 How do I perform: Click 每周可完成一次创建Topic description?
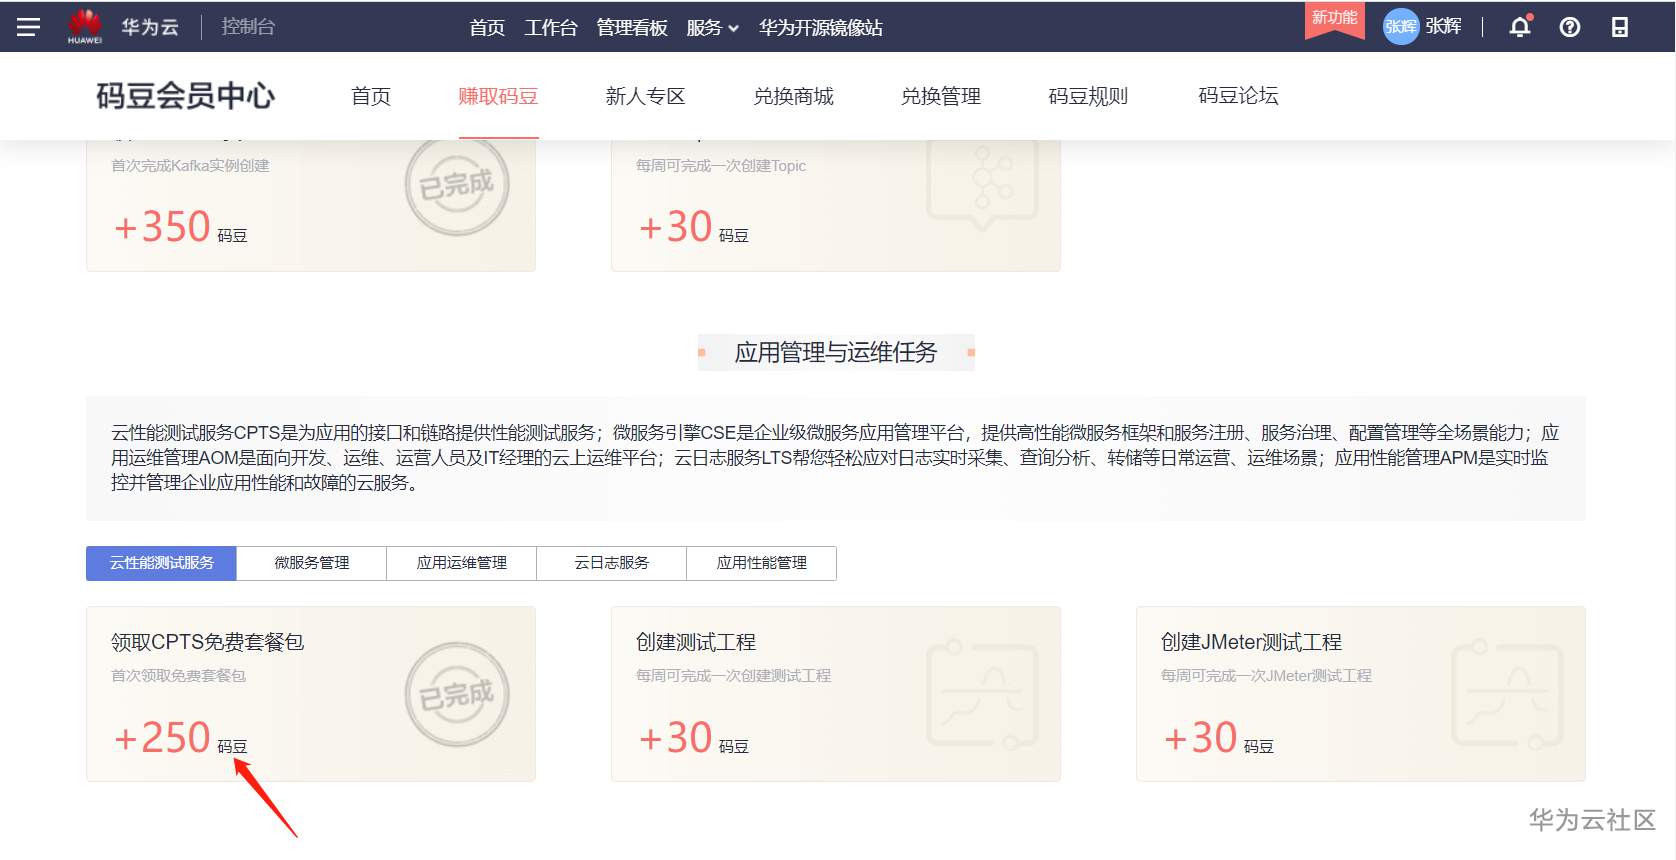pyautogui.click(x=721, y=166)
